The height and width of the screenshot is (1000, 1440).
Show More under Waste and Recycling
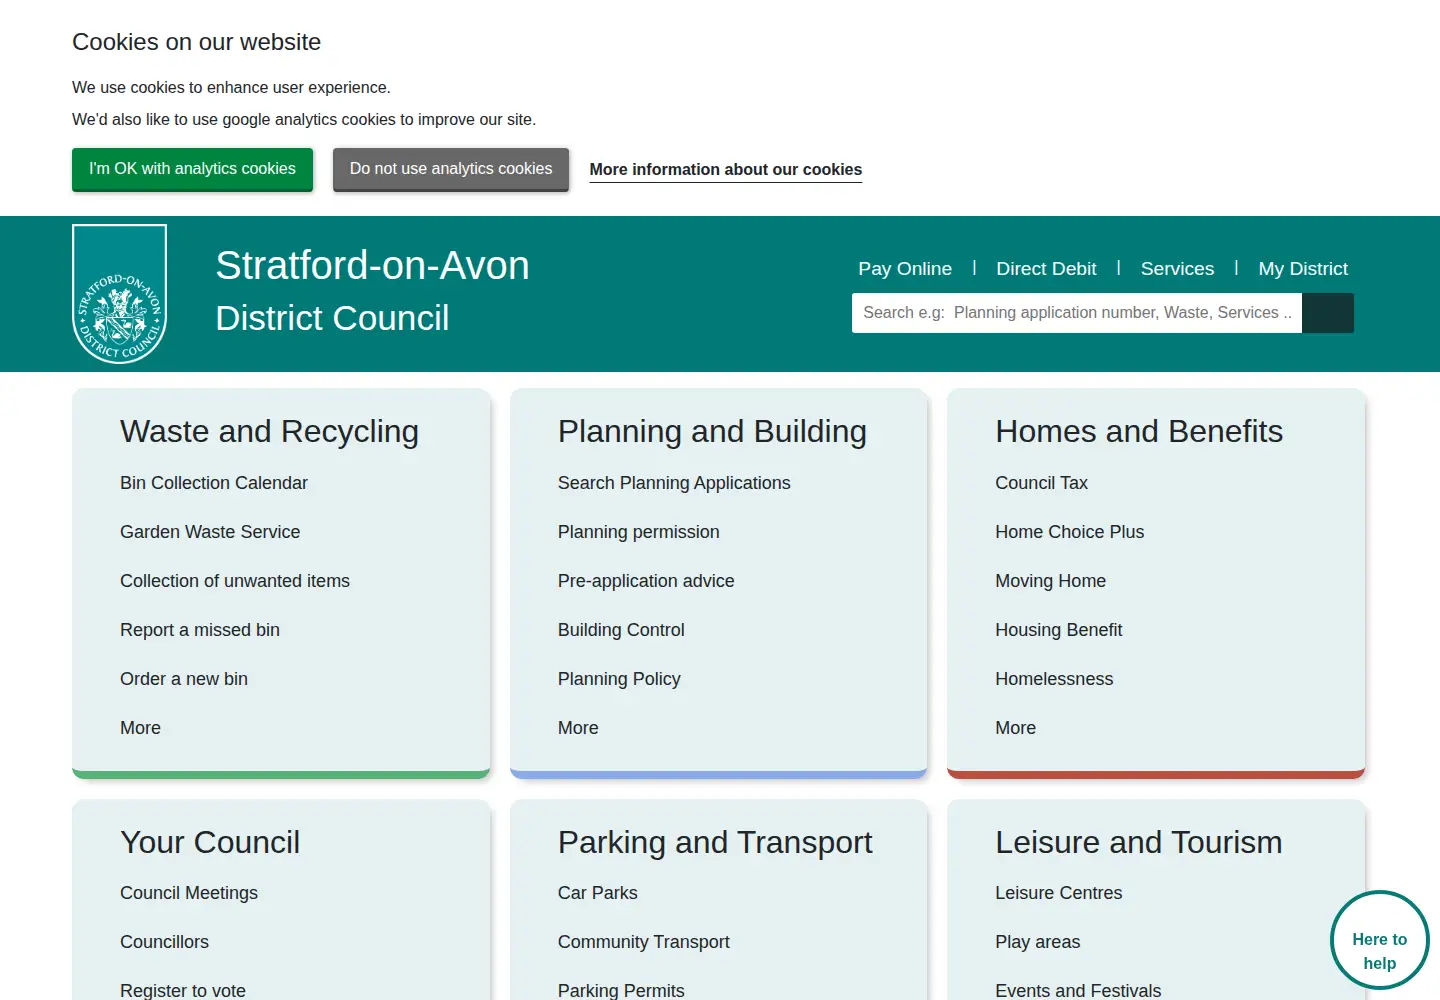(140, 728)
